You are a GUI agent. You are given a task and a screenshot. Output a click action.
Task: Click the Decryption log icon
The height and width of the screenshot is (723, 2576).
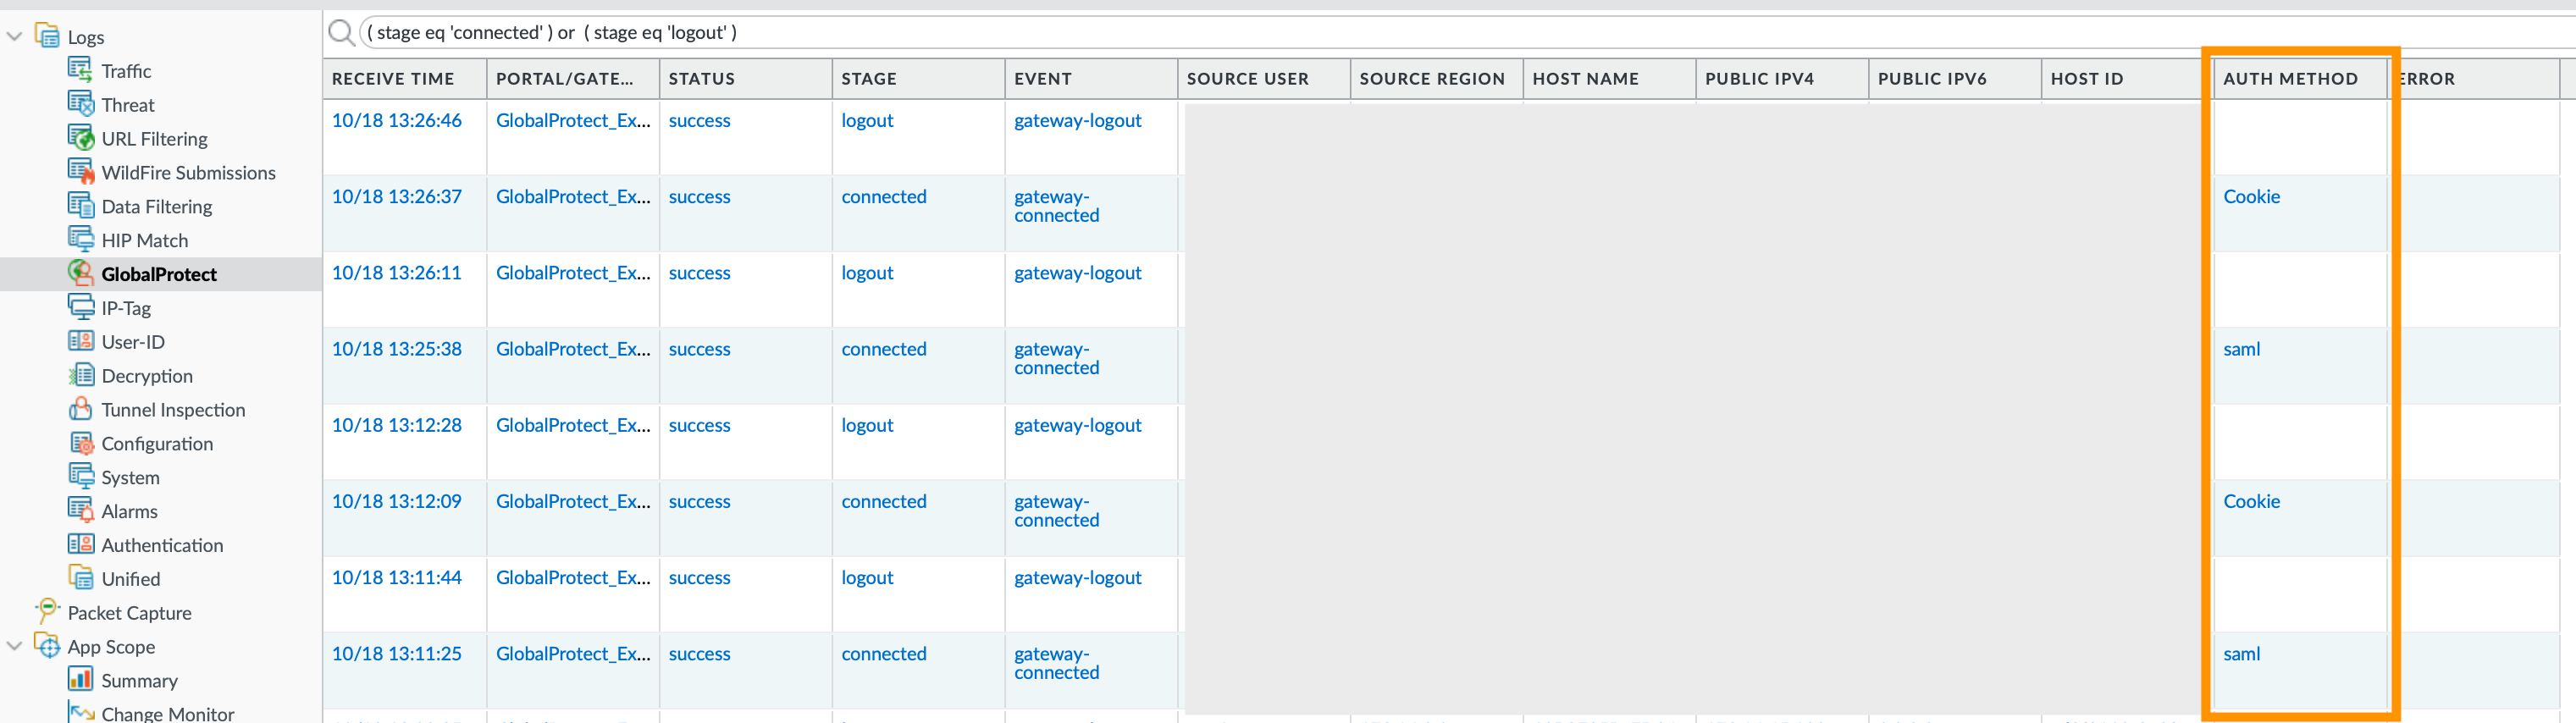pos(80,375)
